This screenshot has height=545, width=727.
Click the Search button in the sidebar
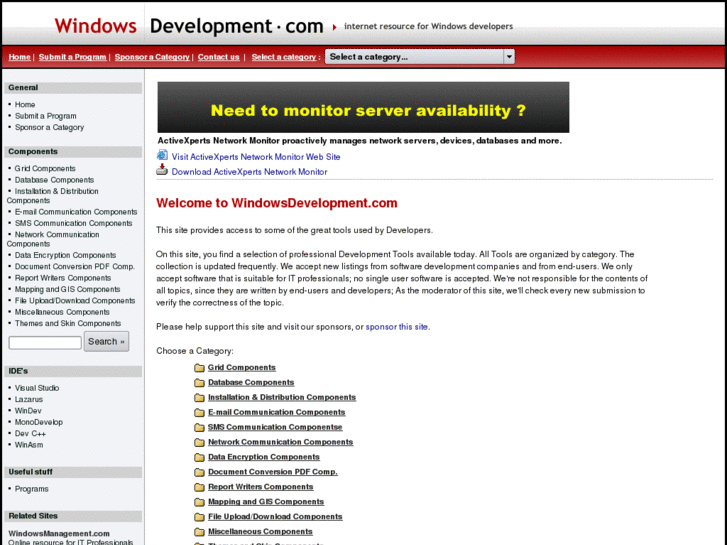(106, 341)
